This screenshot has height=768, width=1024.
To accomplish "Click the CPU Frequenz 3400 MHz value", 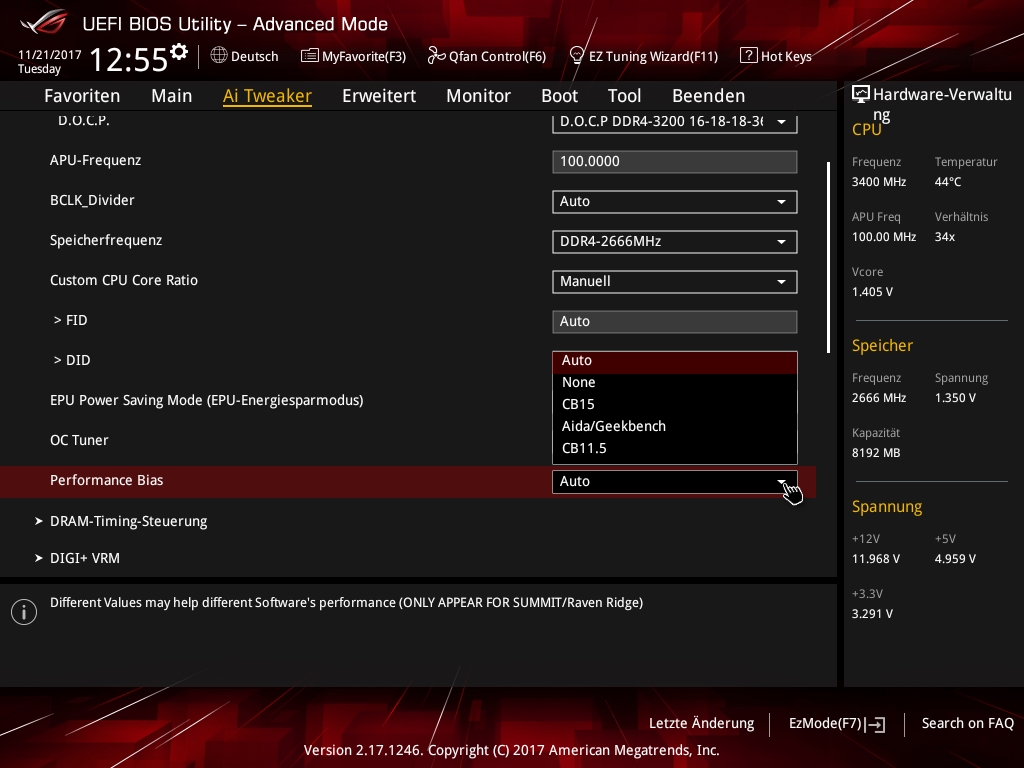I will pos(879,182).
